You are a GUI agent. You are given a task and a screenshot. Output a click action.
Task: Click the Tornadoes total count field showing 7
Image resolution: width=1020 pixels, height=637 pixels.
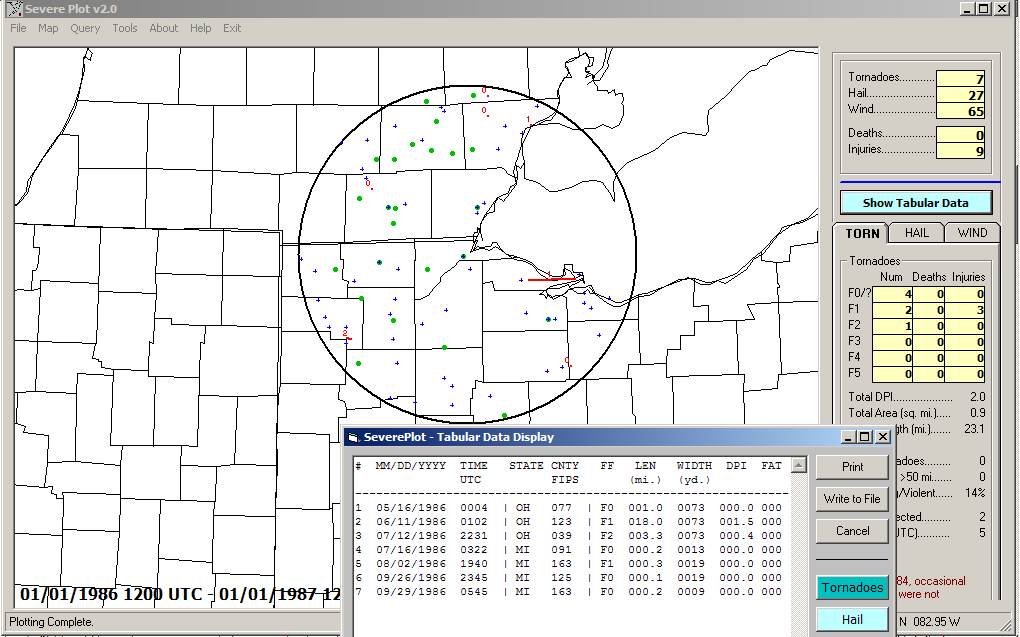960,79
